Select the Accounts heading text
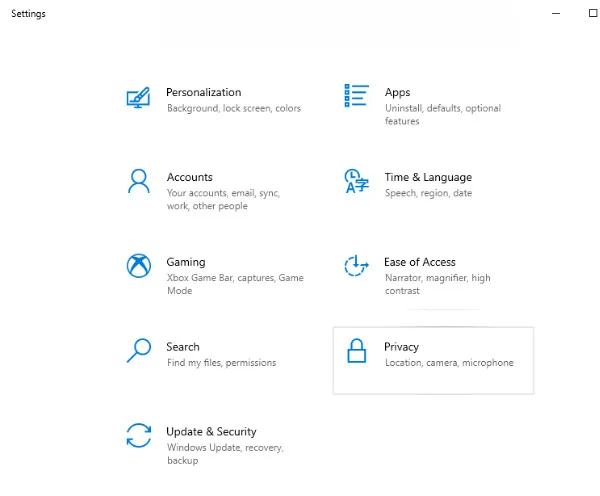The width and height of the screenshot is (600, 496). click(x=189, y=177)
